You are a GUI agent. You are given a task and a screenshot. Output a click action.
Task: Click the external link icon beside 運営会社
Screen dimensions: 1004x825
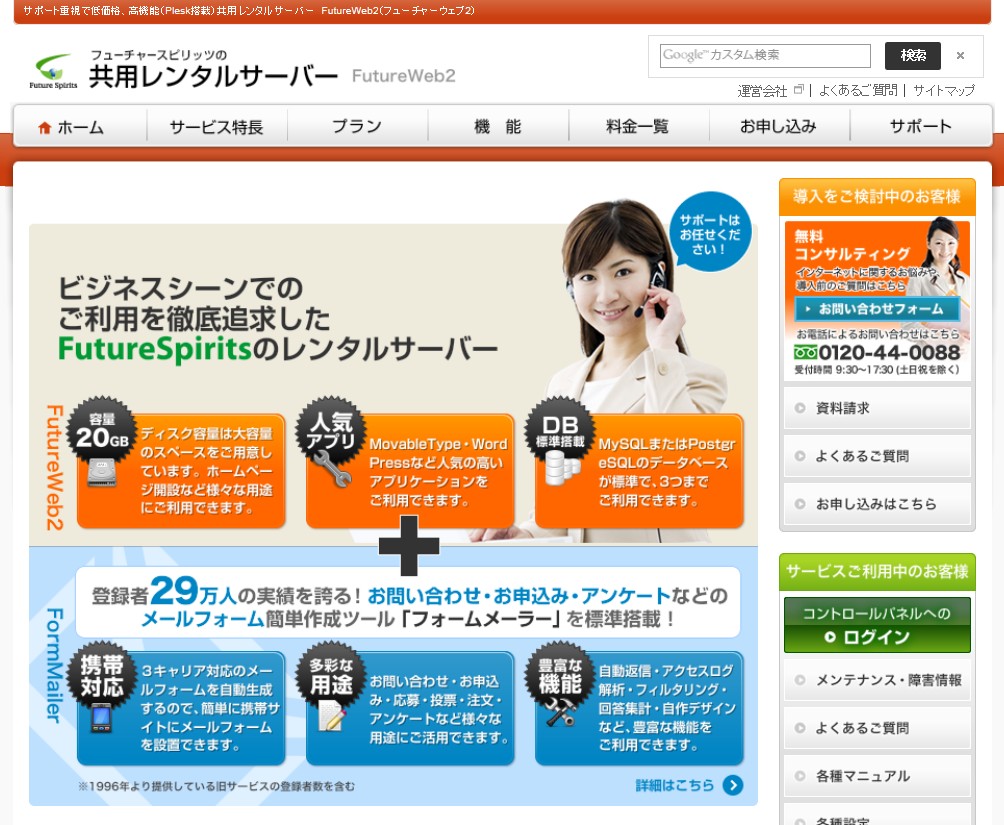(798, 90)
